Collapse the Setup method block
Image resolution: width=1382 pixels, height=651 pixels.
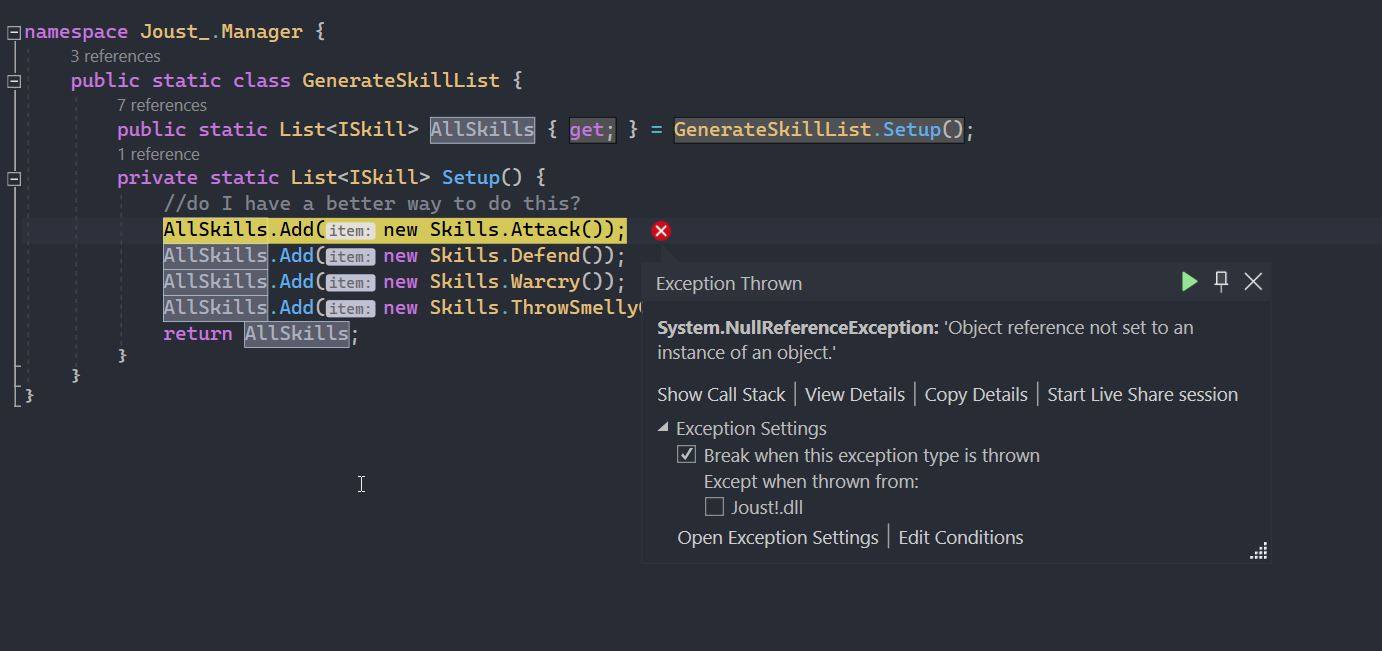pyautogui.click(x=14, y=178)
